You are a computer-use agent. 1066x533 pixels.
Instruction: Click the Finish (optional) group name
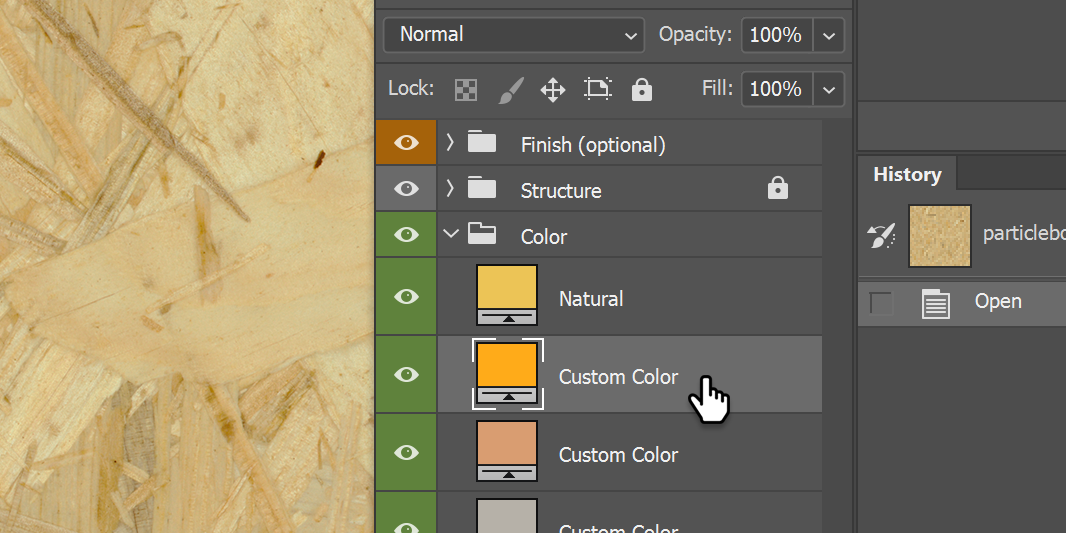click(593, 145)
